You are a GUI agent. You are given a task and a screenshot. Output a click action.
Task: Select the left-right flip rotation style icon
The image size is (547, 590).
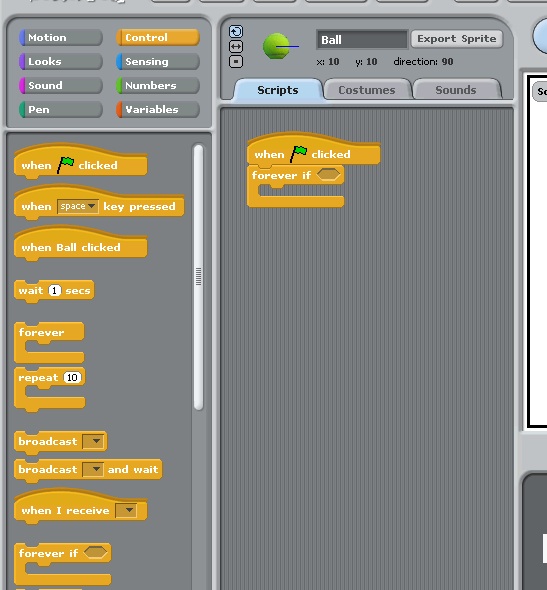pyautogui.click(x=236, y=47)
